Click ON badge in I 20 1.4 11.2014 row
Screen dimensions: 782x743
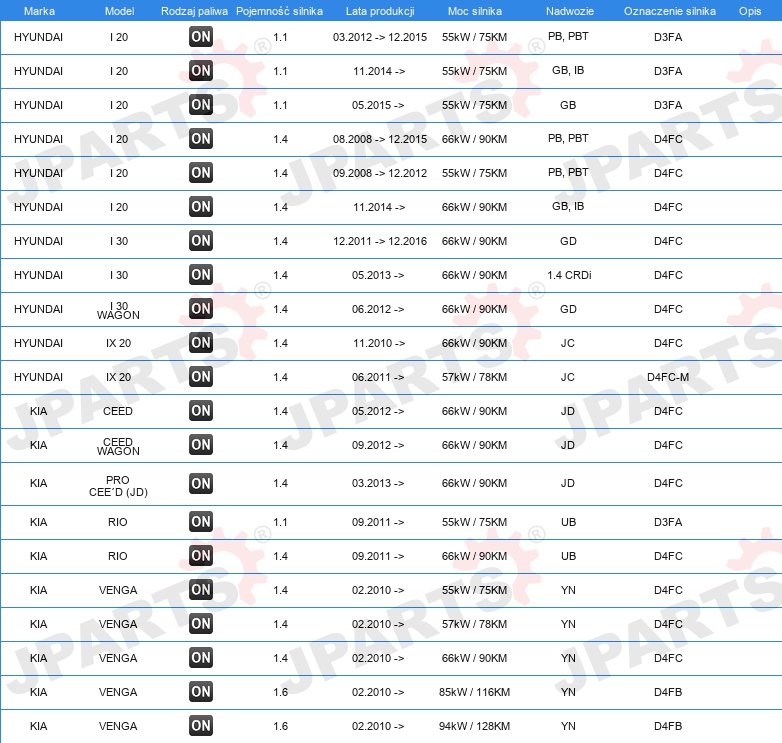click(201, 206)
